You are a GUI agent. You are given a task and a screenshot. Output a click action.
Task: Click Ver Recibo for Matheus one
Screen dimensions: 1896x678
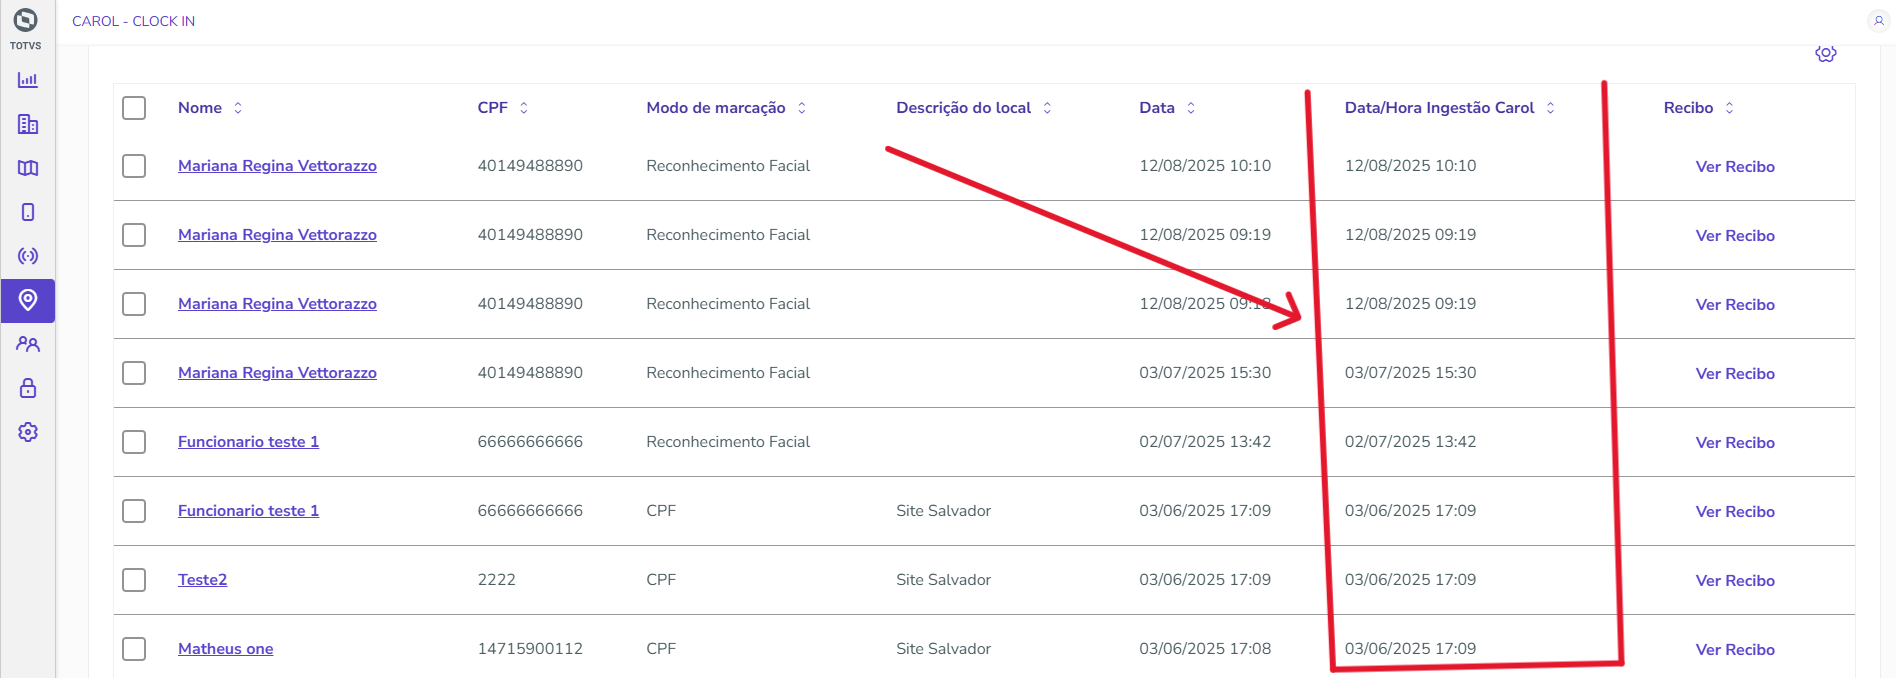(x=1735, y=650)
